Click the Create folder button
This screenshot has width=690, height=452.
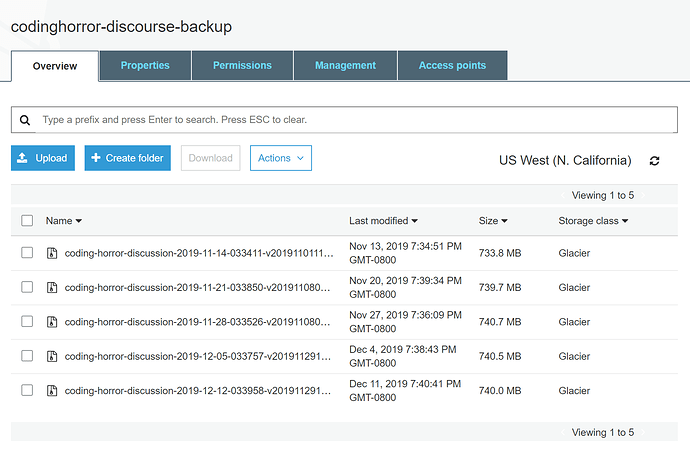coord(128,158)
